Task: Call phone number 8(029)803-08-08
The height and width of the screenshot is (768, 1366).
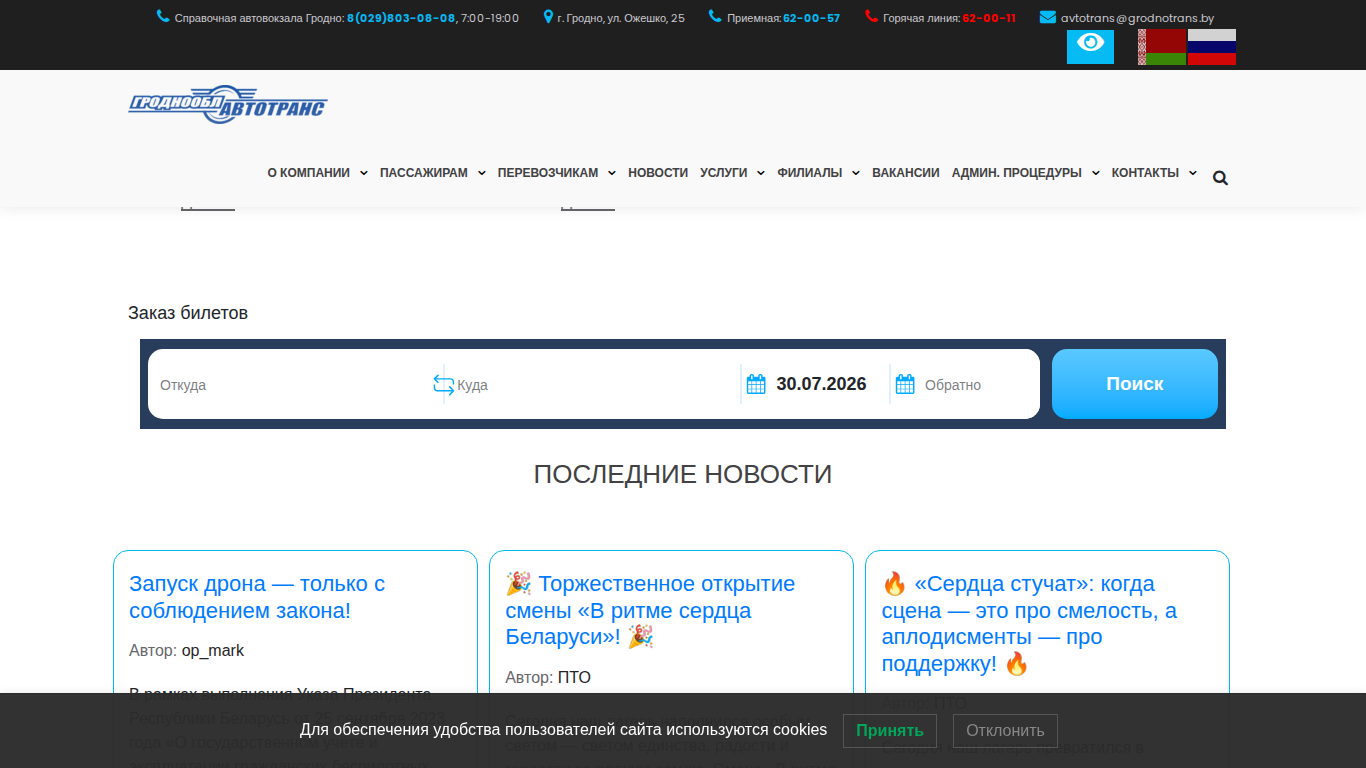Action: coord(401,18)
